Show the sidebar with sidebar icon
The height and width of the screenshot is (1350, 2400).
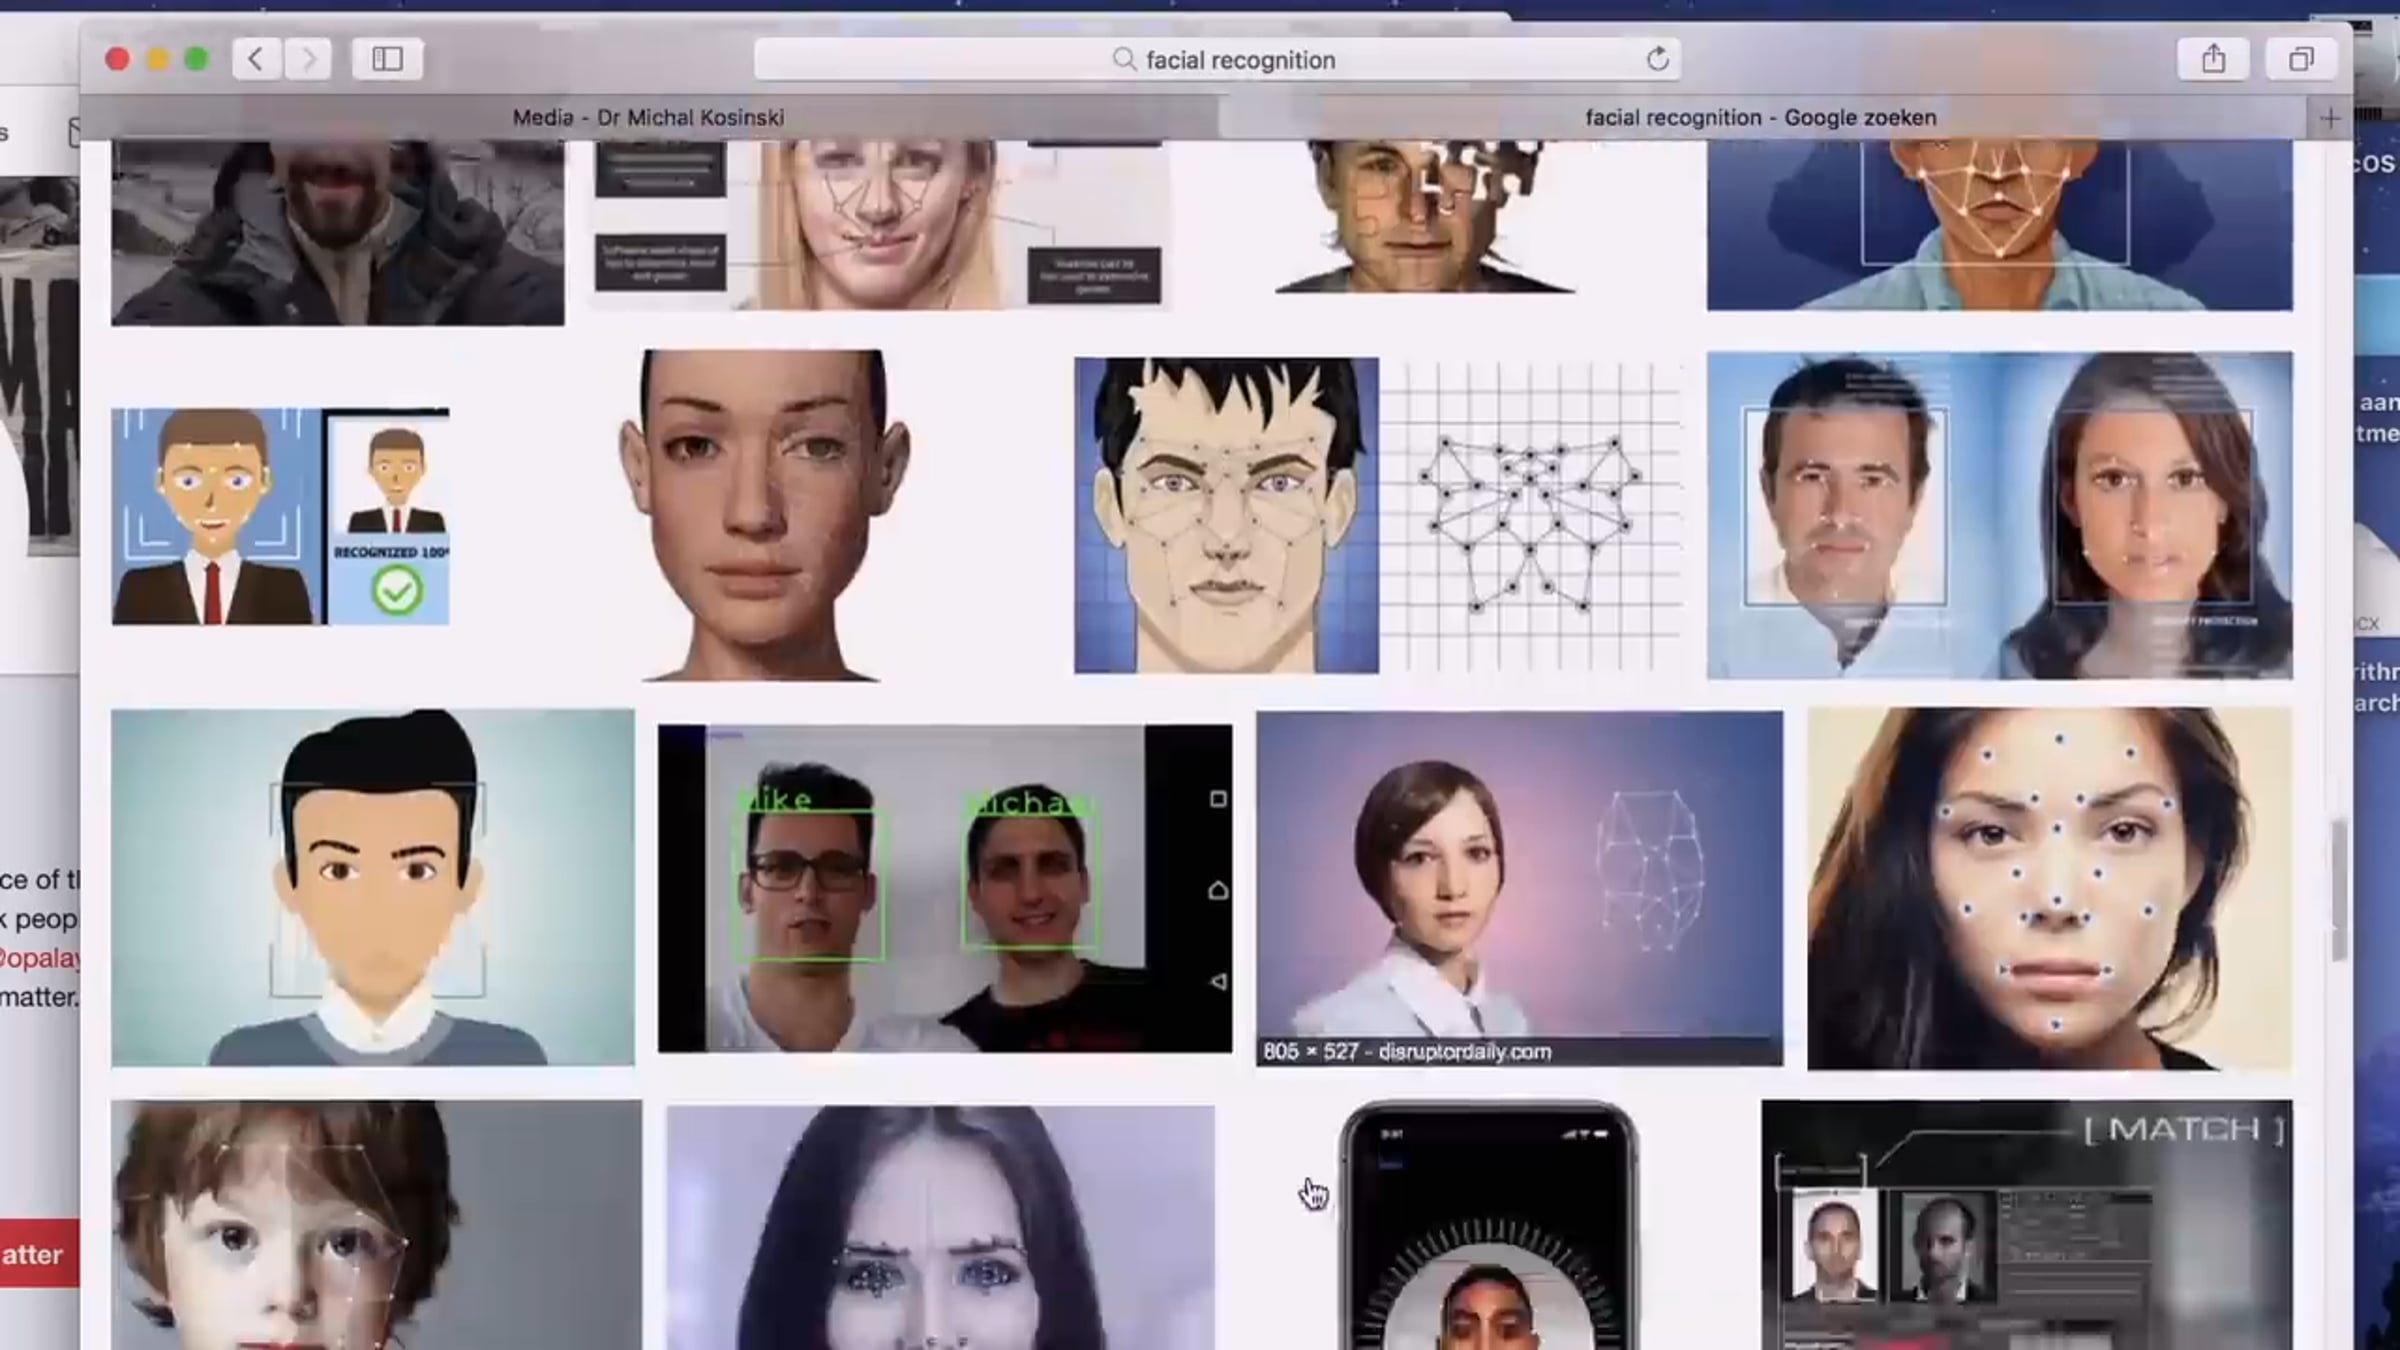click(x=387, y=60)
